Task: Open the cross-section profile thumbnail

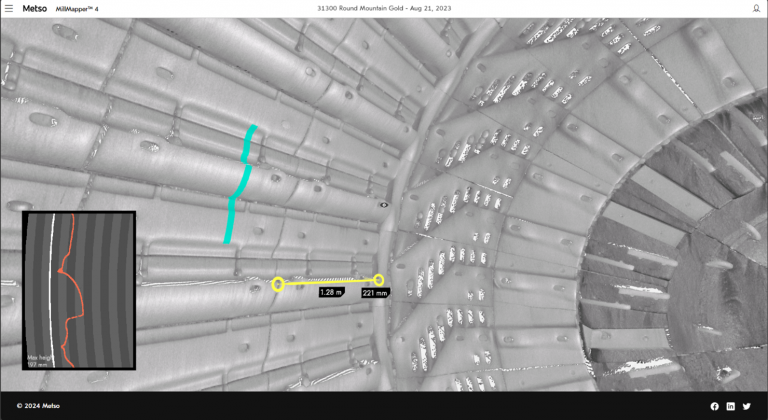Action: click(x=78, y=290)
